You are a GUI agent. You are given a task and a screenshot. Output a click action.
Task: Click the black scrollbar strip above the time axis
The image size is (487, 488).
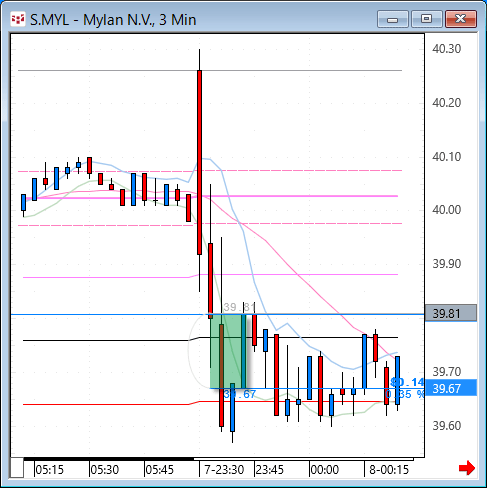pyautogui.click(x=108, y=459)
